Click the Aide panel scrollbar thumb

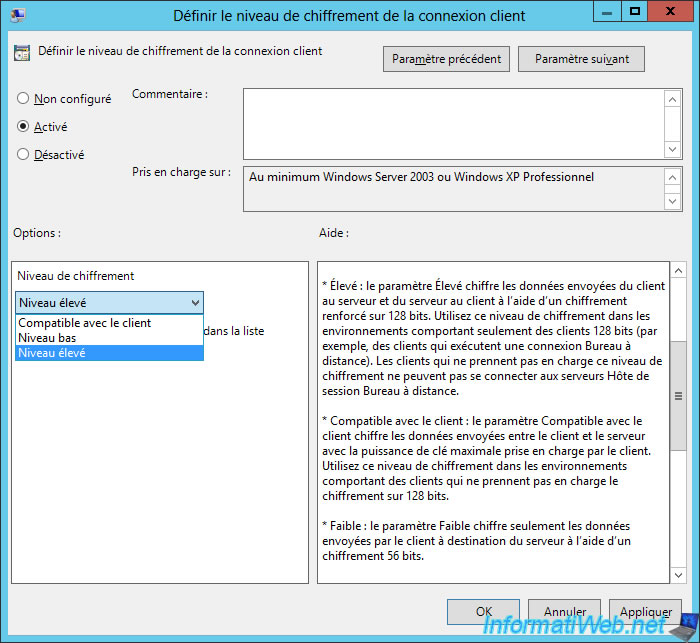point(678,396)
